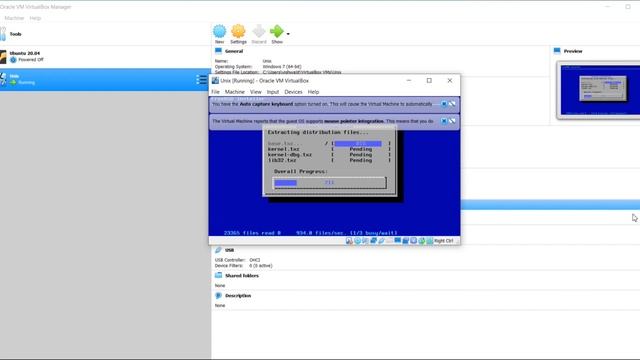This screenshot has height=360, width=640.
Task: Click shared folders status icon
Action: (x=389, y=241)
